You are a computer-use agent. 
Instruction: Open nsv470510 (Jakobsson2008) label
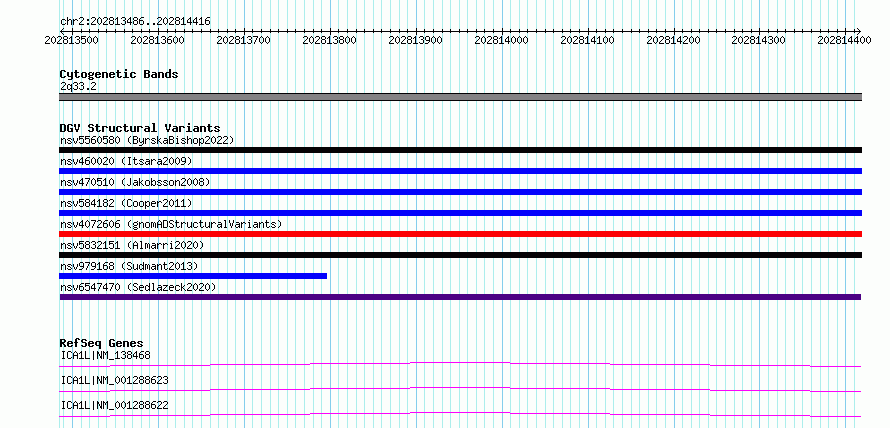coord(135,182)
